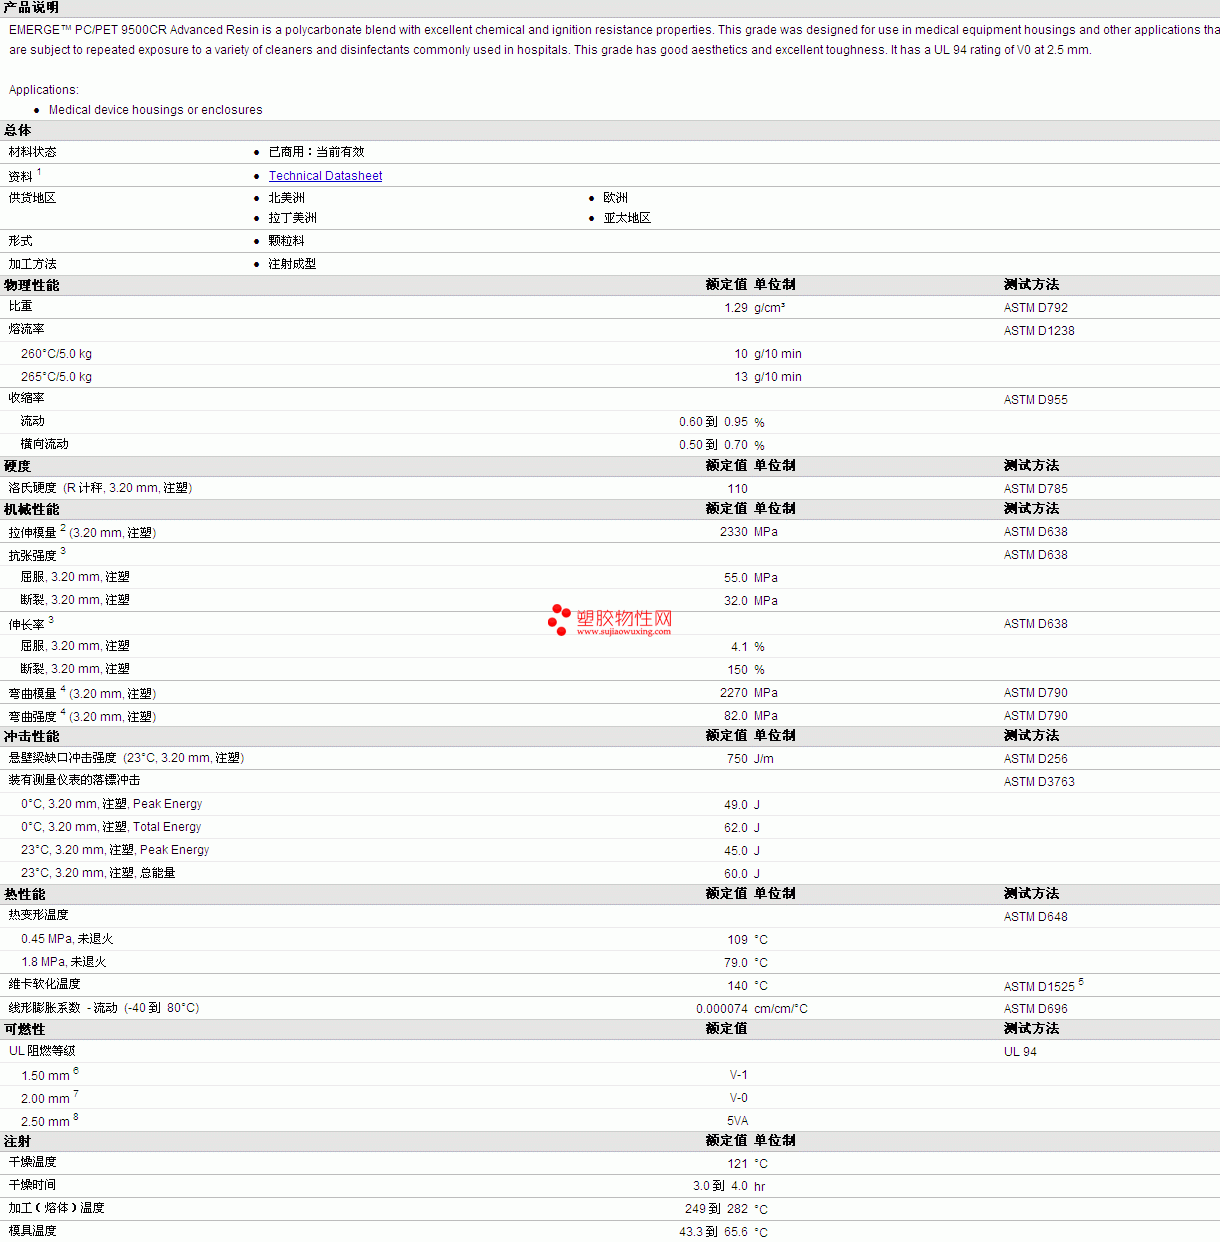Select the ASTM D785 hardness method
Viewport: 1220px width, 1242px height.
[x=1035, y=489]
